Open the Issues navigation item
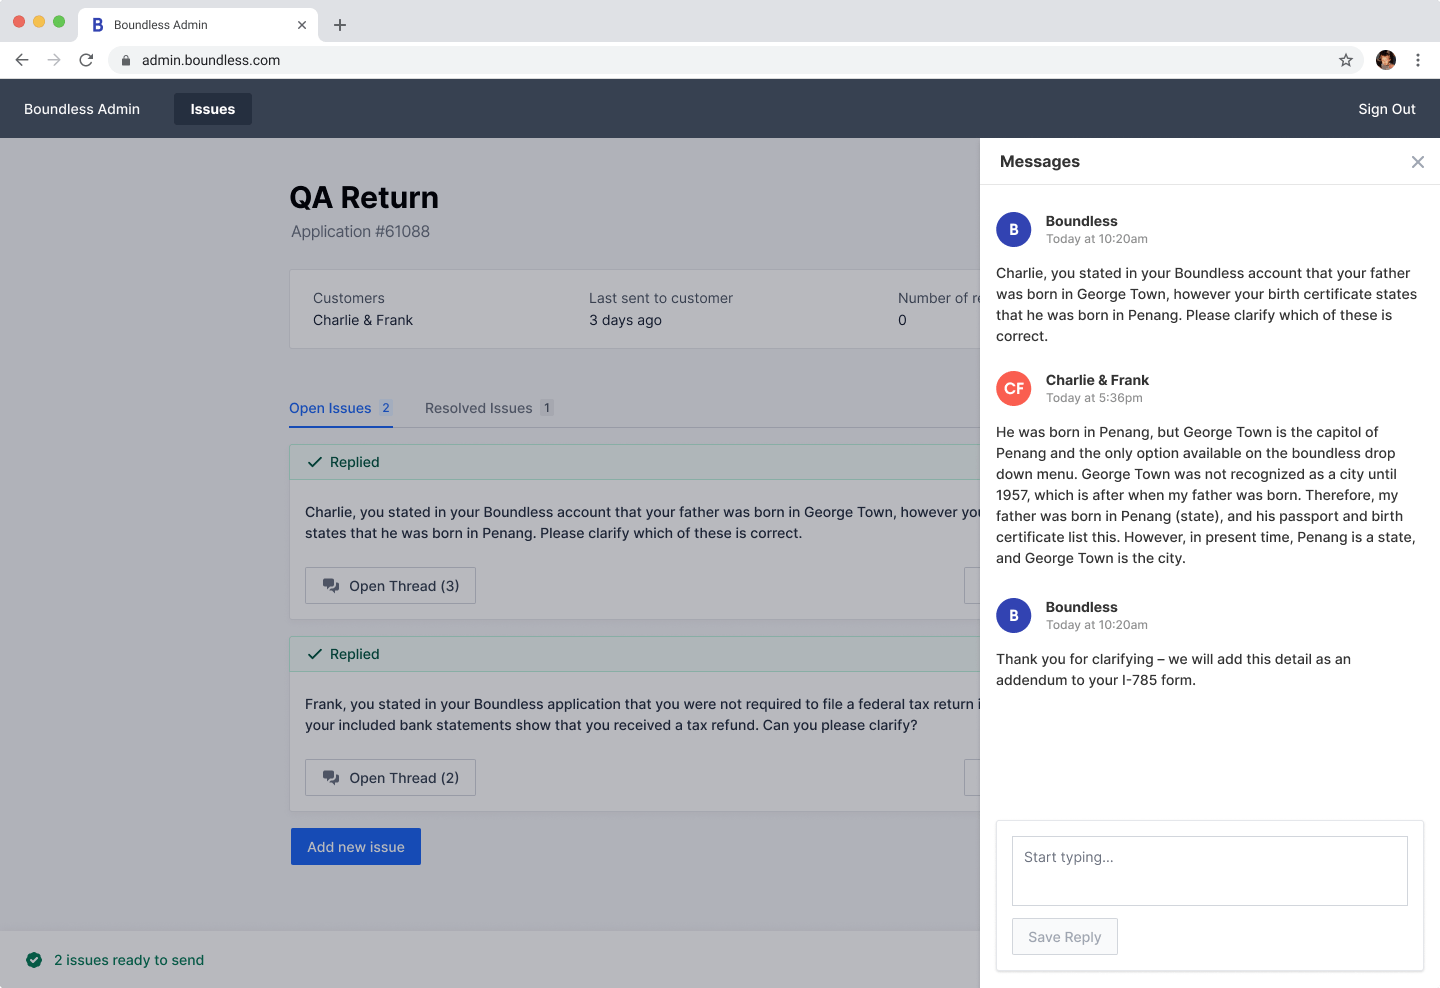This screenshot has height=988, width=1440. pos(213,109)
